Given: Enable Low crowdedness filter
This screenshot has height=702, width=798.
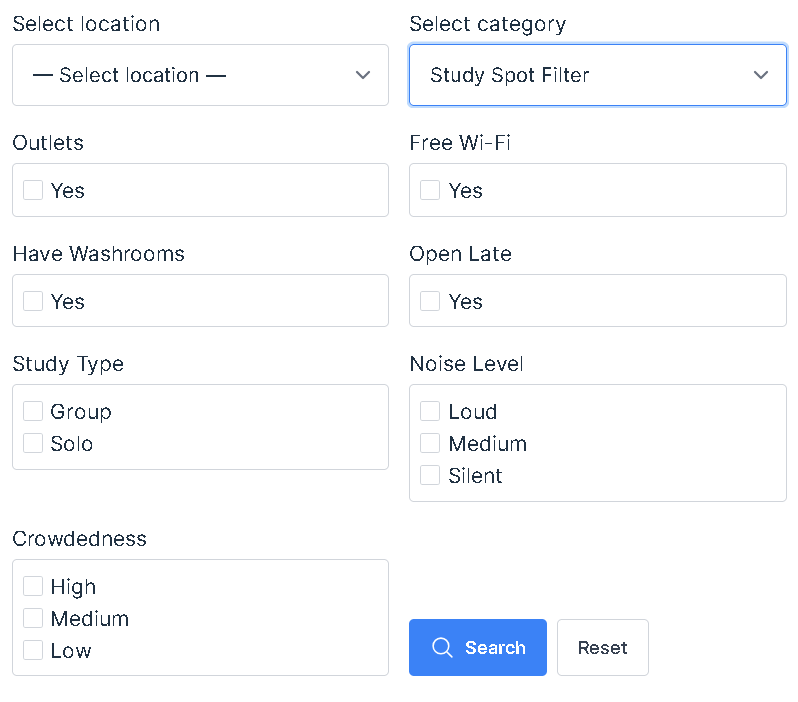Looking at the screenshot, I should point(33,650).
